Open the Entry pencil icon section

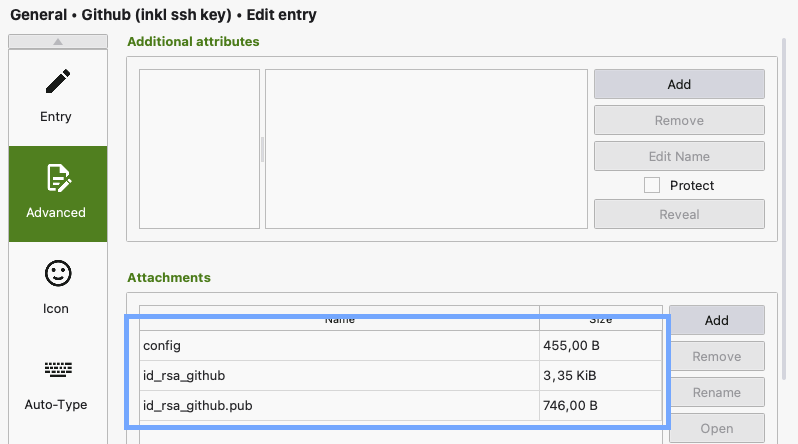(x=58, y=81)
